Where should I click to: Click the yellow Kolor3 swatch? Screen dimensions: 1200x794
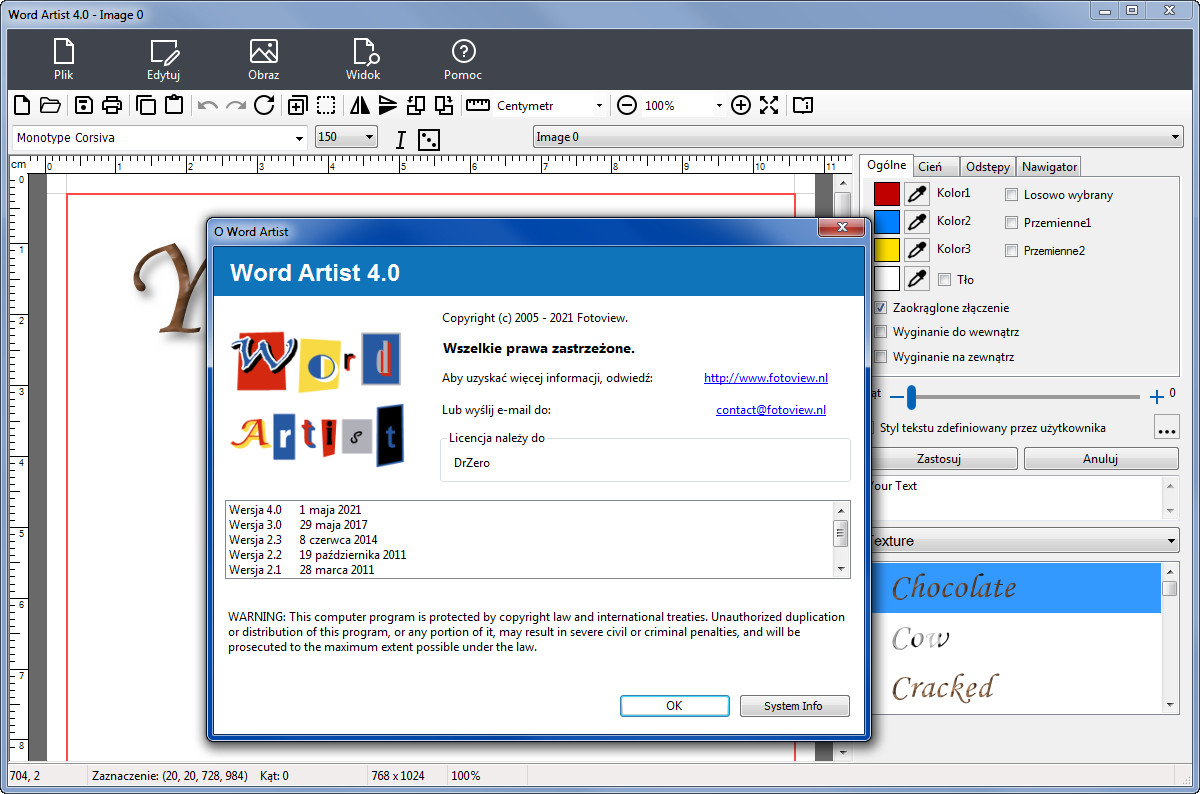coord(887,250)
